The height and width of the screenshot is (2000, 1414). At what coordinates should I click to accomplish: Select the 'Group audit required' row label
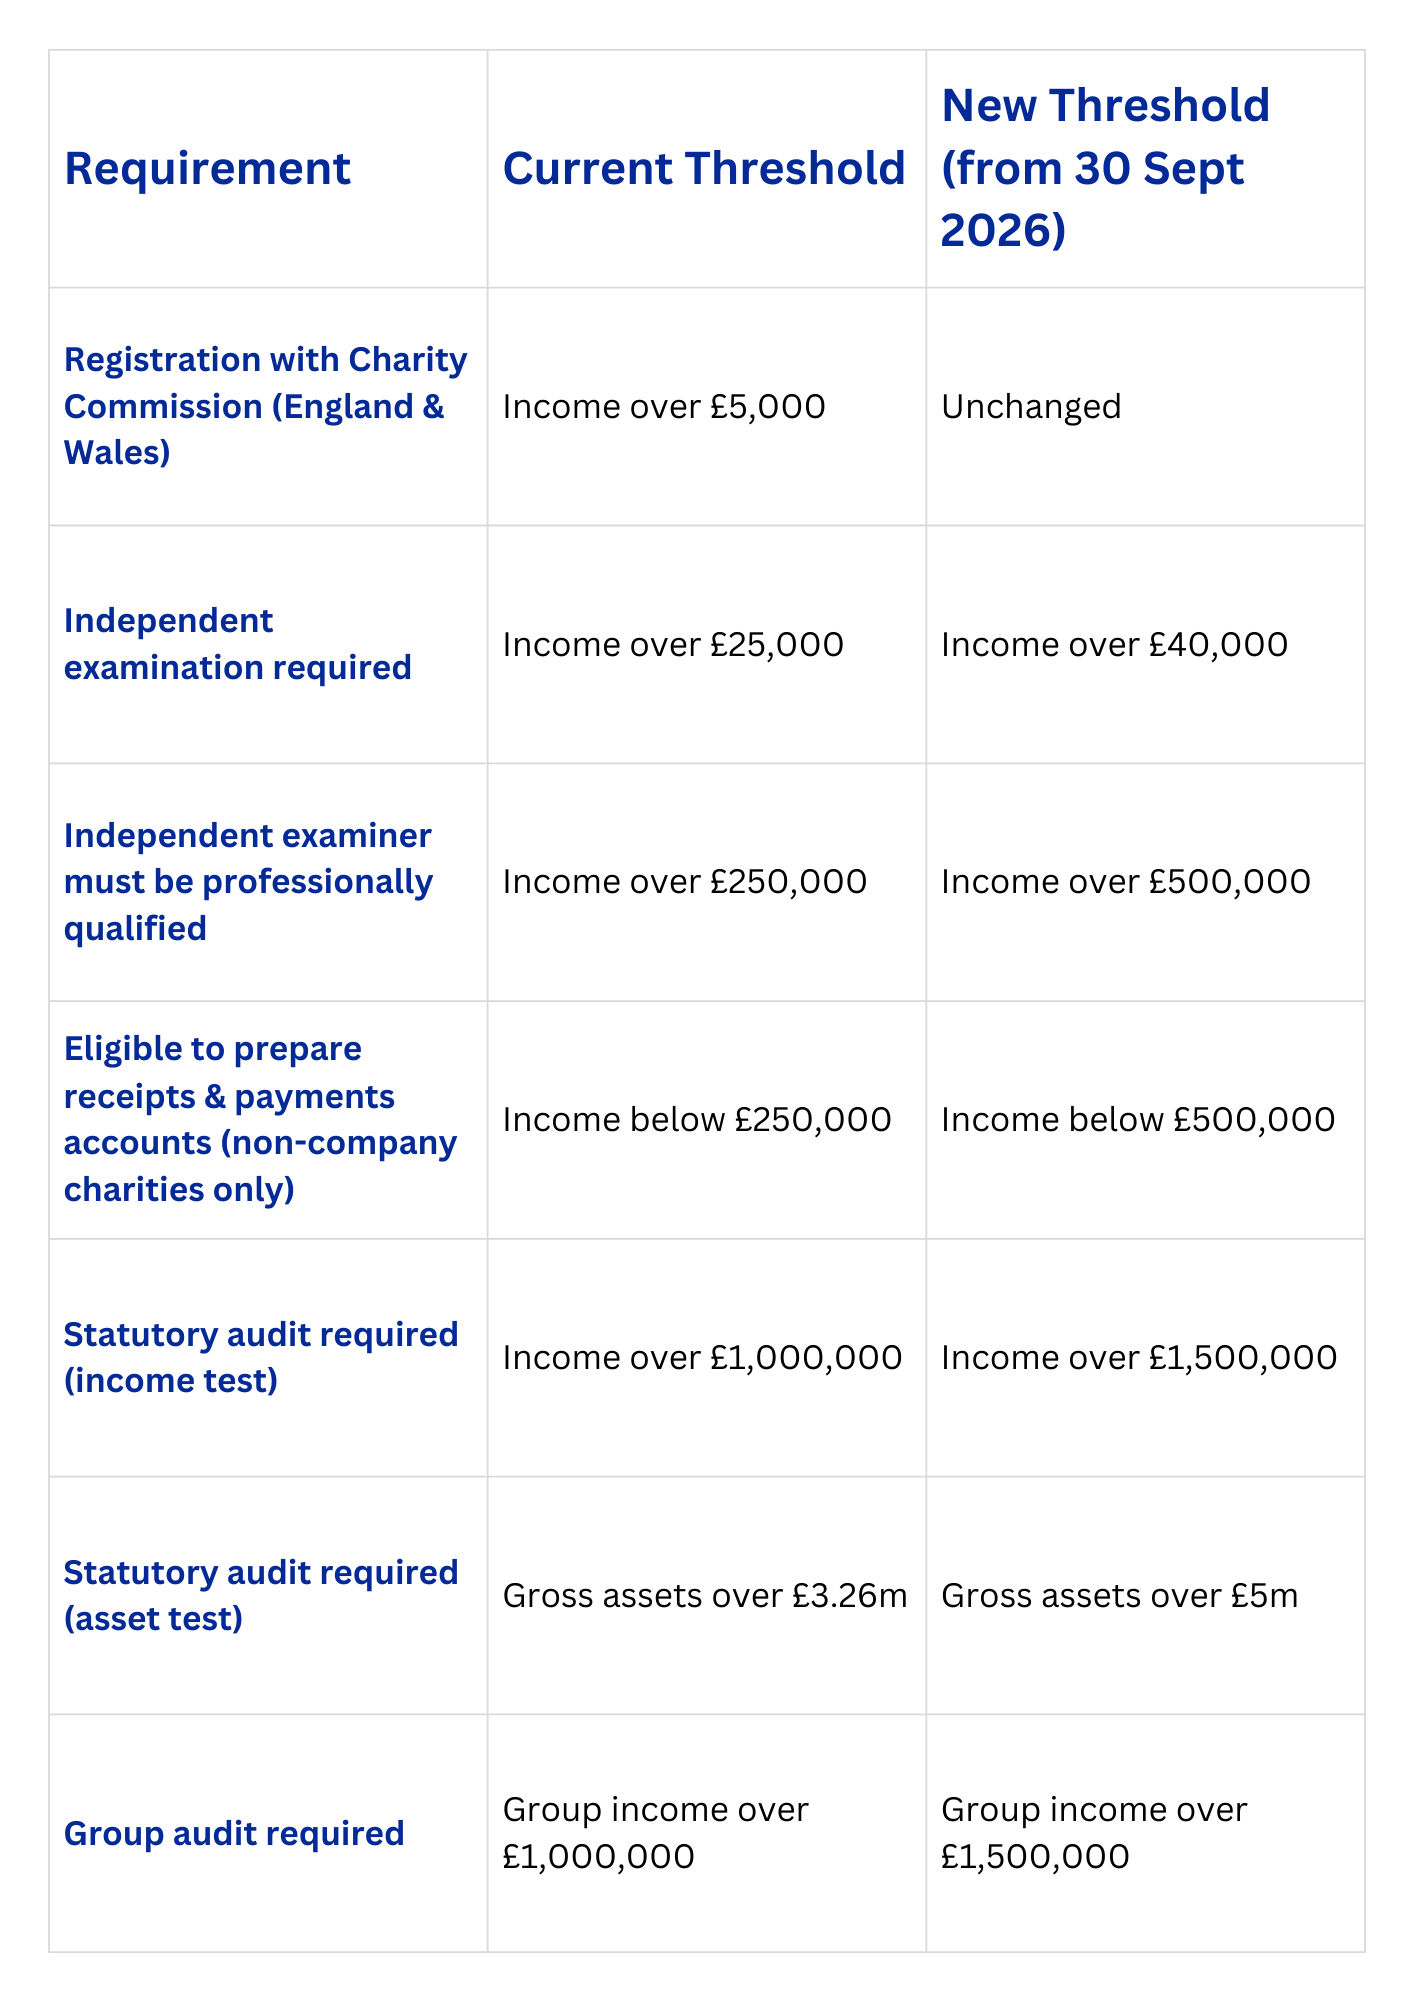point(234,1833)
